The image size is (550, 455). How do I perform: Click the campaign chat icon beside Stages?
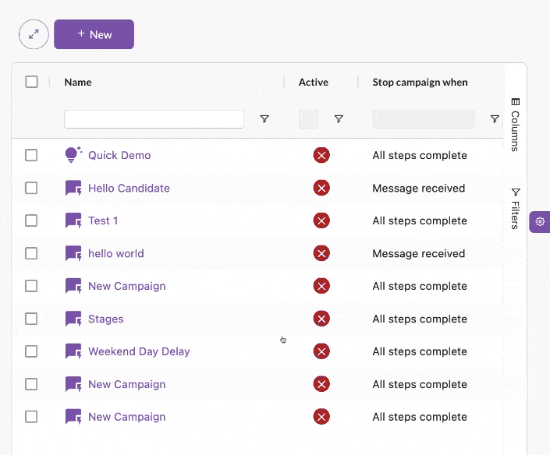pos(73,319)
